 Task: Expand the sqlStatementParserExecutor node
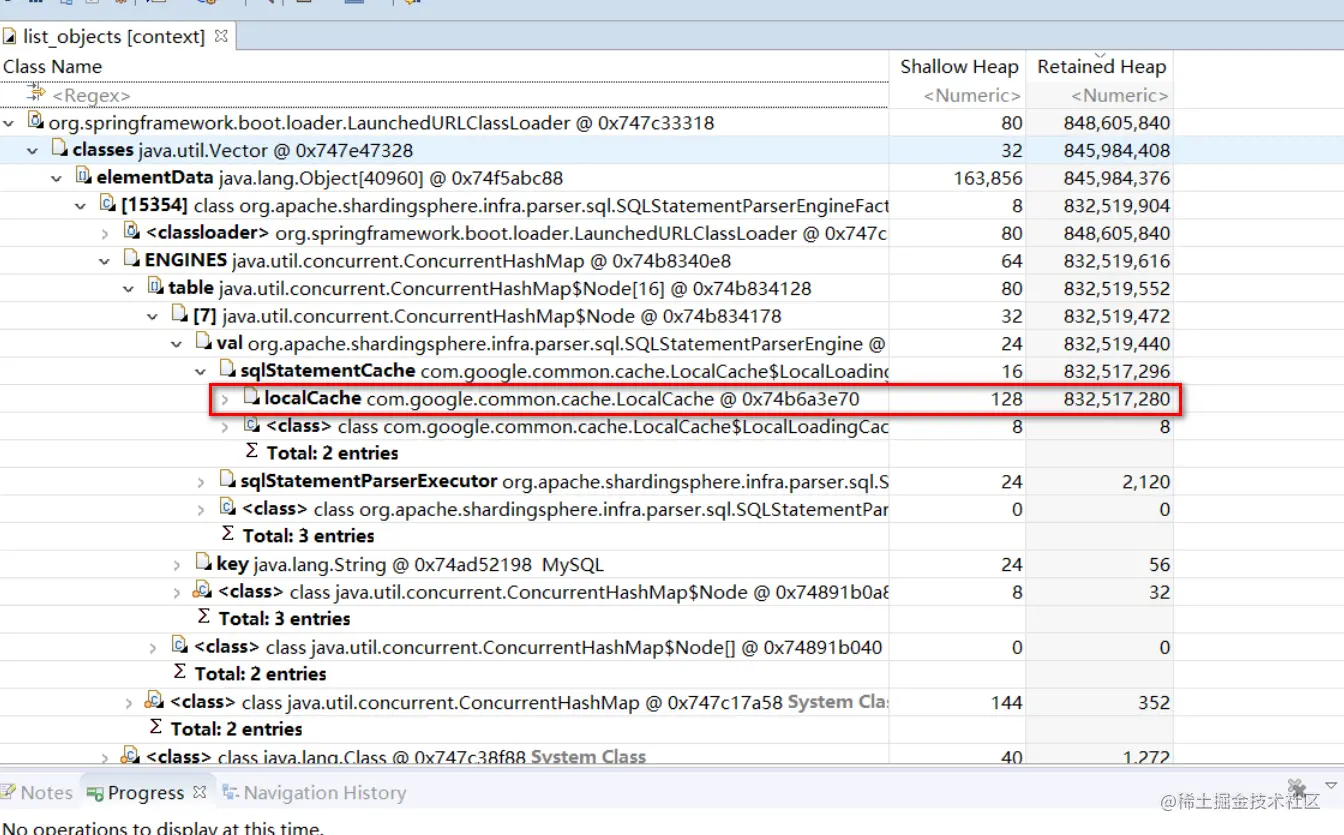coord(201,482)
